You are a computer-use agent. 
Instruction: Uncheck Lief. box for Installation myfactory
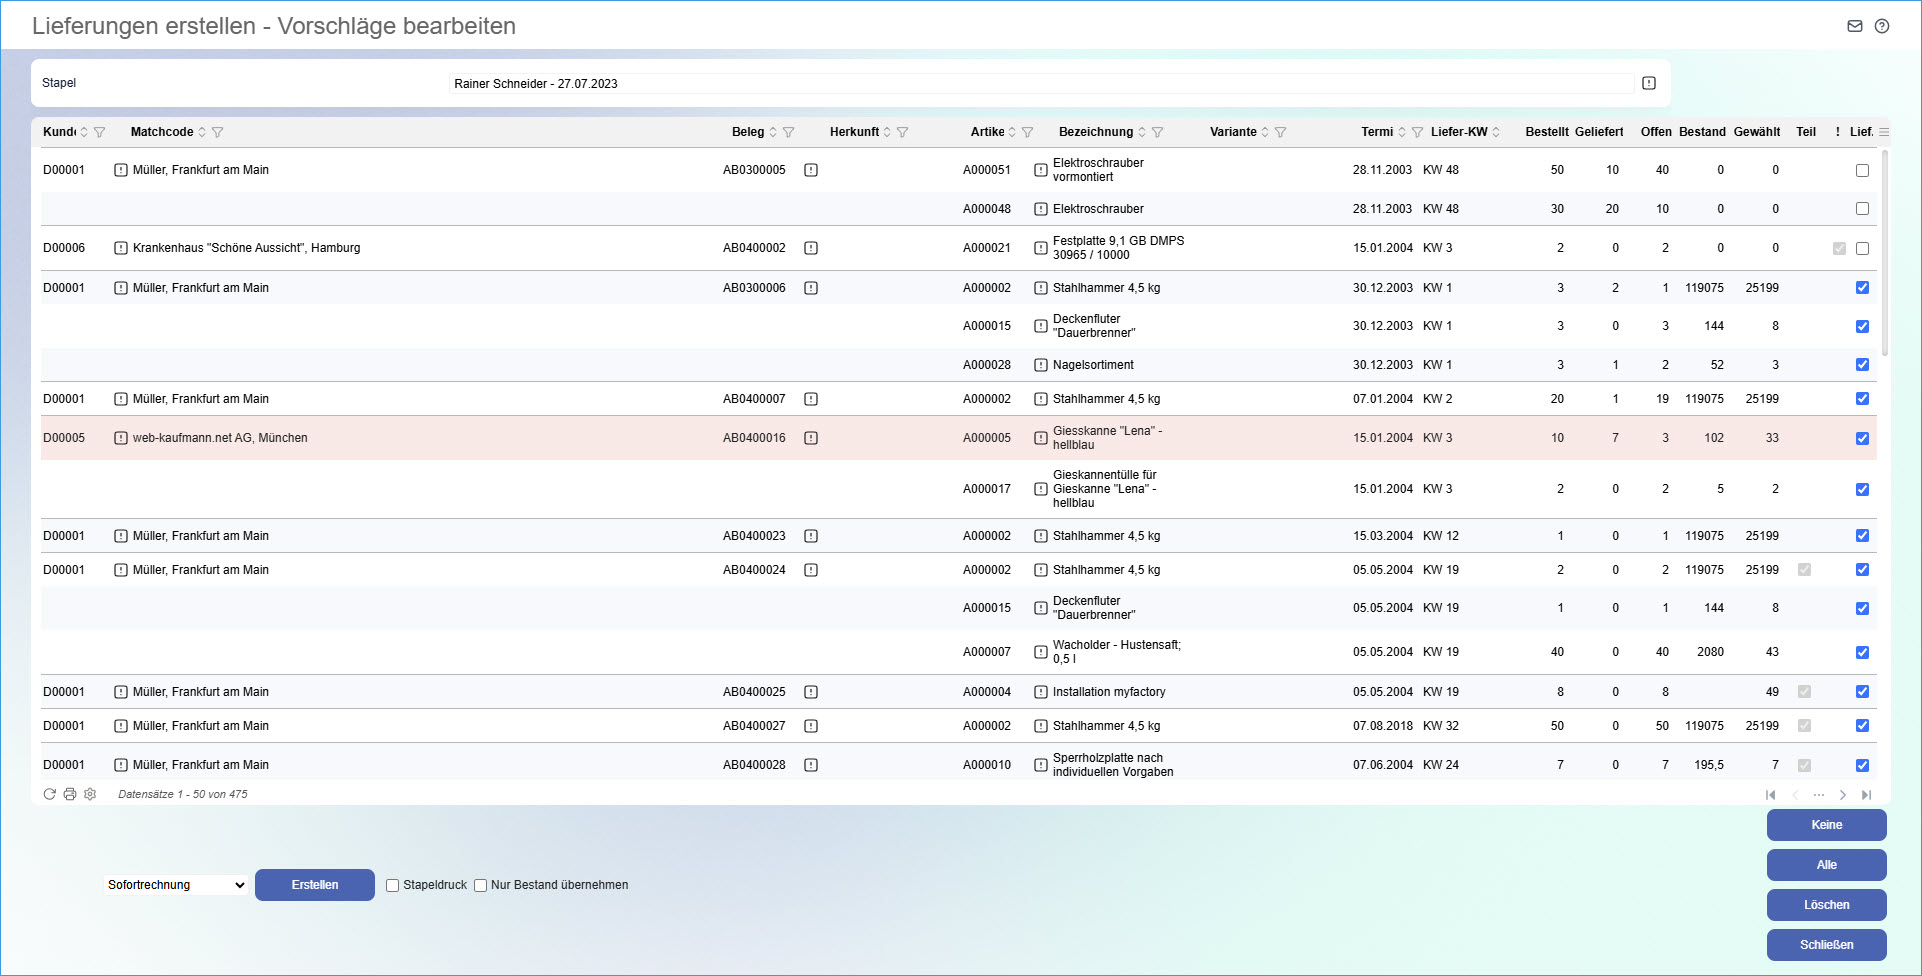(x=1862, y=692)
